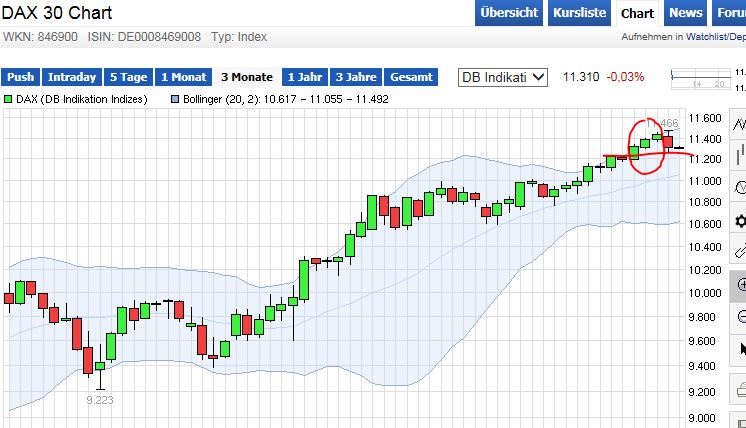The width and height of the screenshot is (746, 428).
Task: Open the indicators wave icon
Action: [x=739, y=187]
